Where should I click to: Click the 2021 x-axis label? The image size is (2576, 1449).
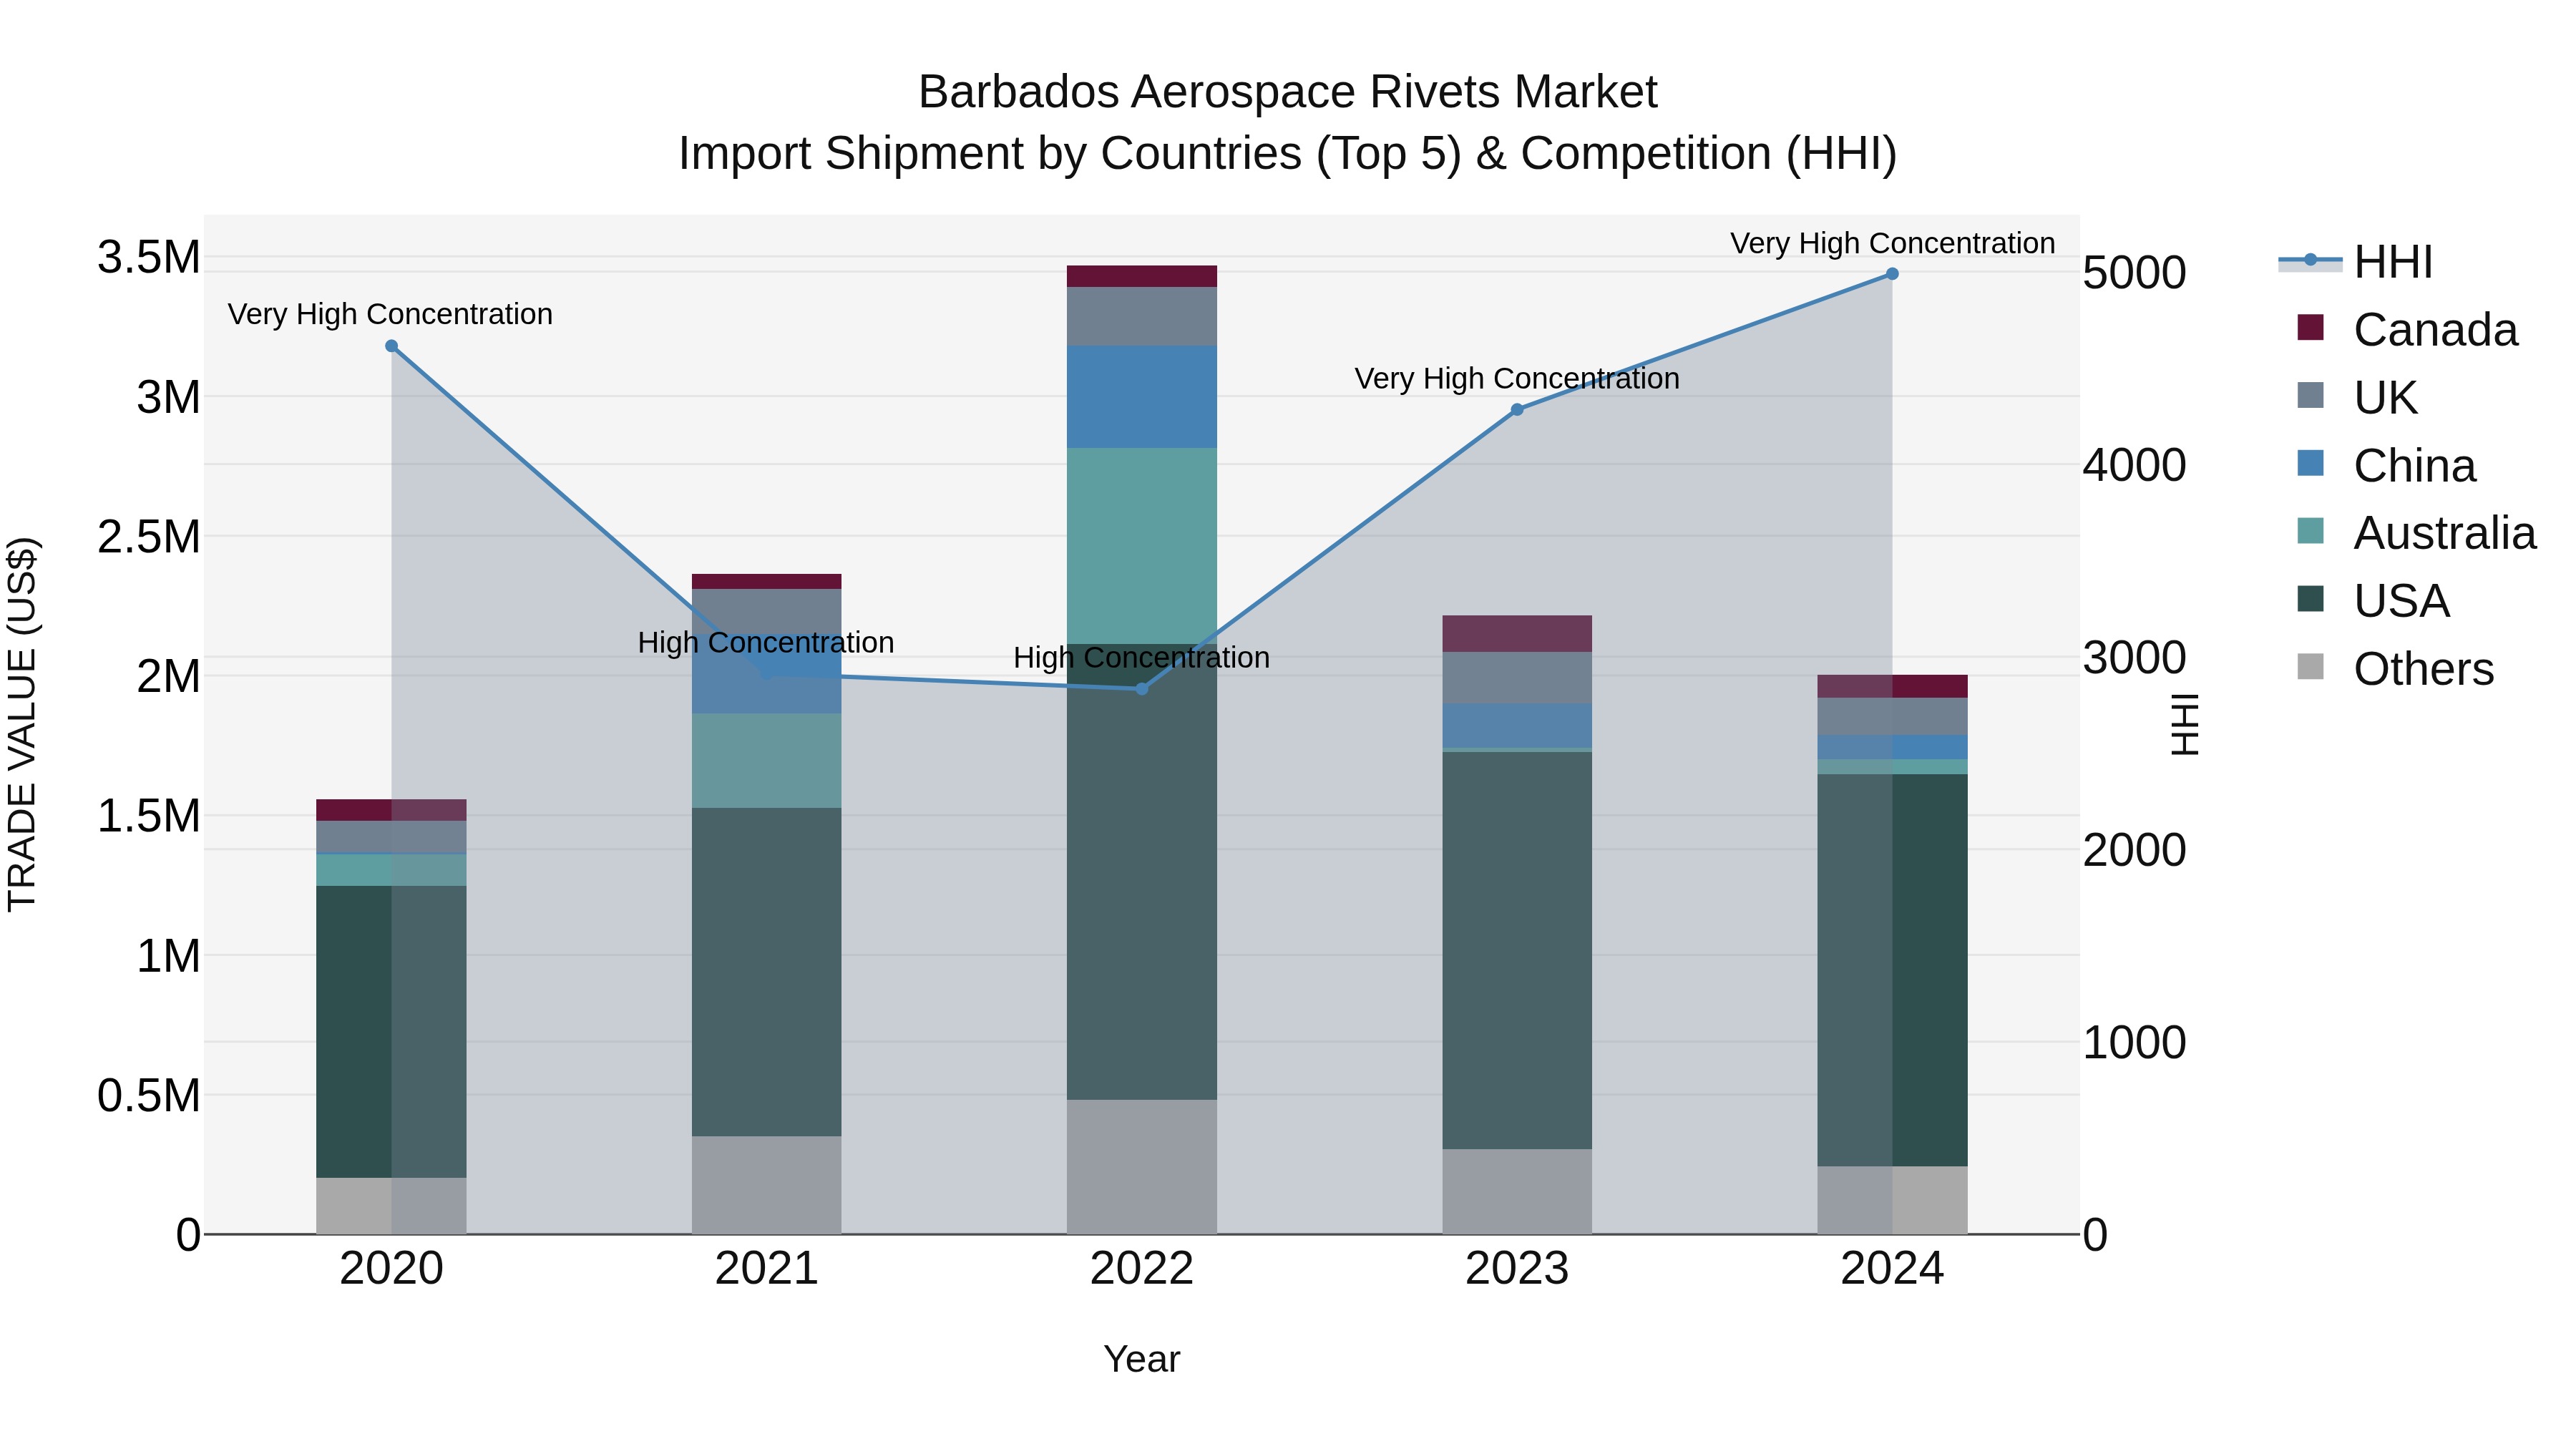pyautogui.click(x=767, y=1269)
